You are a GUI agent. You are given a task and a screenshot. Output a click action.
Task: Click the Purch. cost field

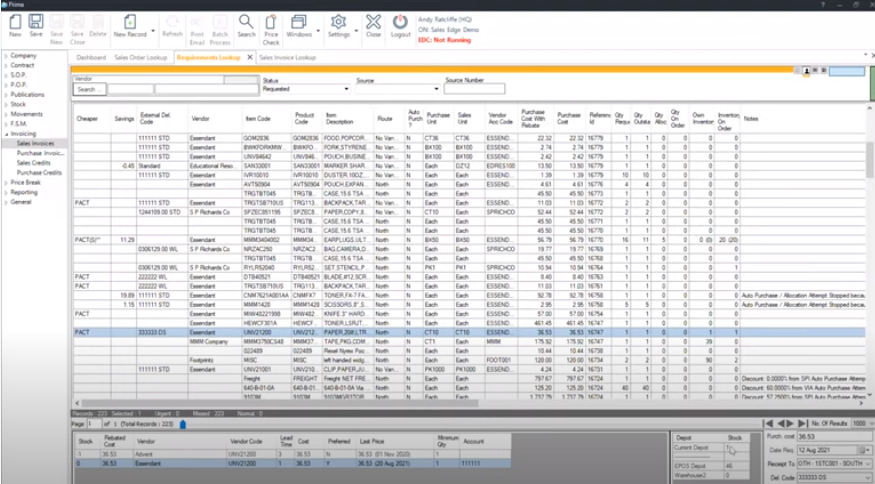coord(834,437)
